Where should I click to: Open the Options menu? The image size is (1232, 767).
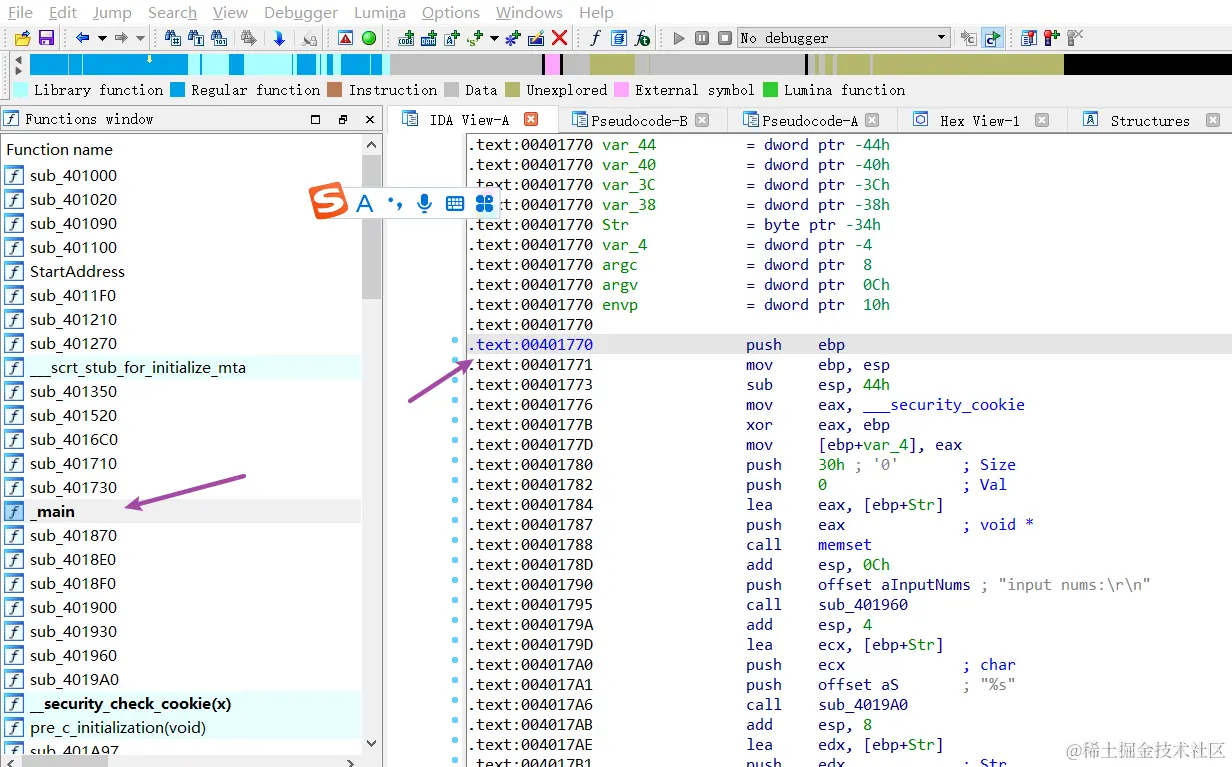(x=451, y=12)
